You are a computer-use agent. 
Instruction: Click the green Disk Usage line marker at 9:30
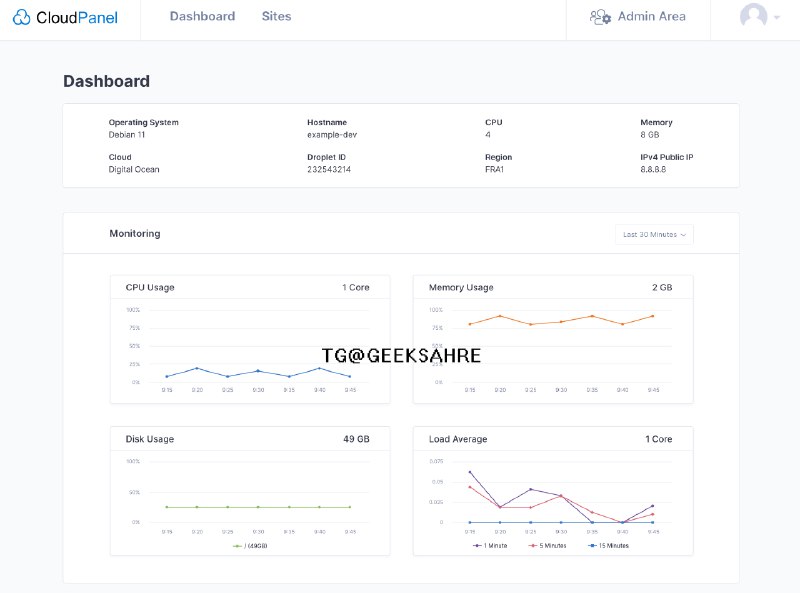pos(258,507)
